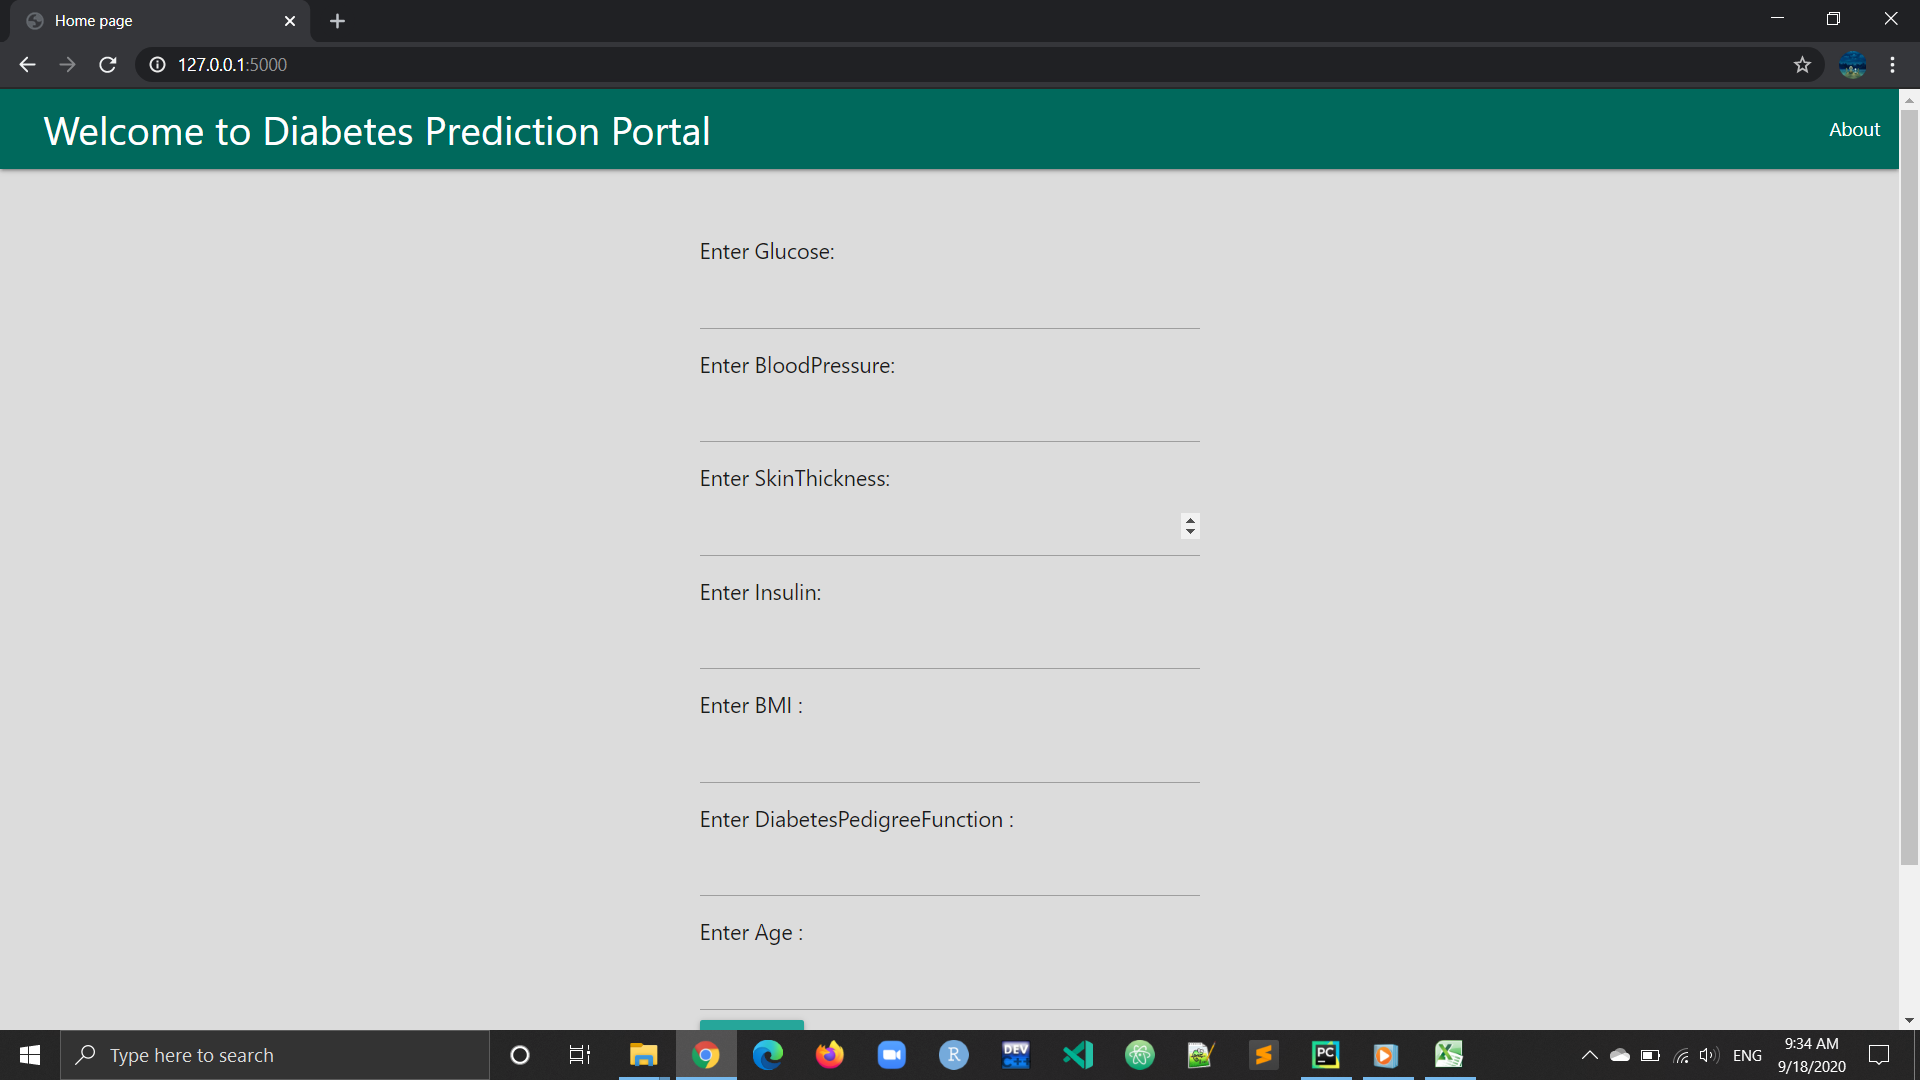This screenshot has height=1080, width=1920.
Task: Switch to PyCharm on the taskbar
Action: [x=1326, y=1055]
